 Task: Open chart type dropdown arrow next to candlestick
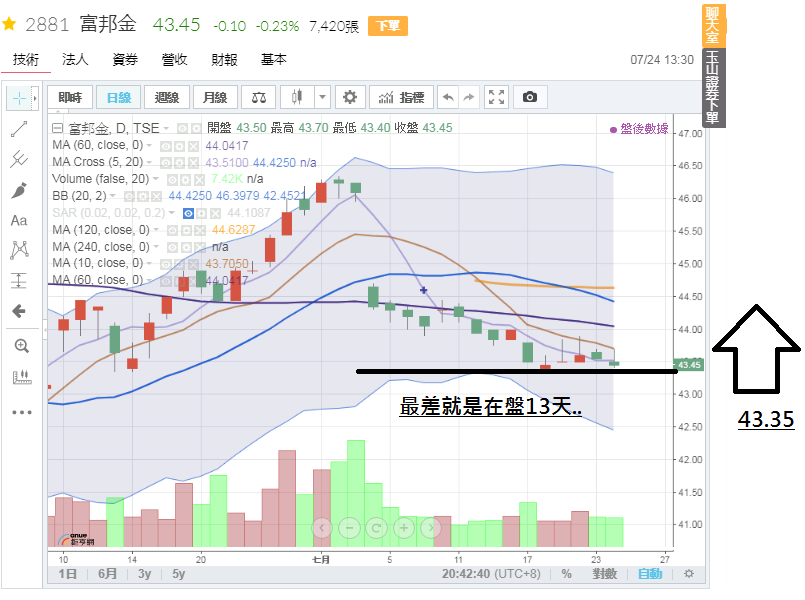(x=322, y=97)
